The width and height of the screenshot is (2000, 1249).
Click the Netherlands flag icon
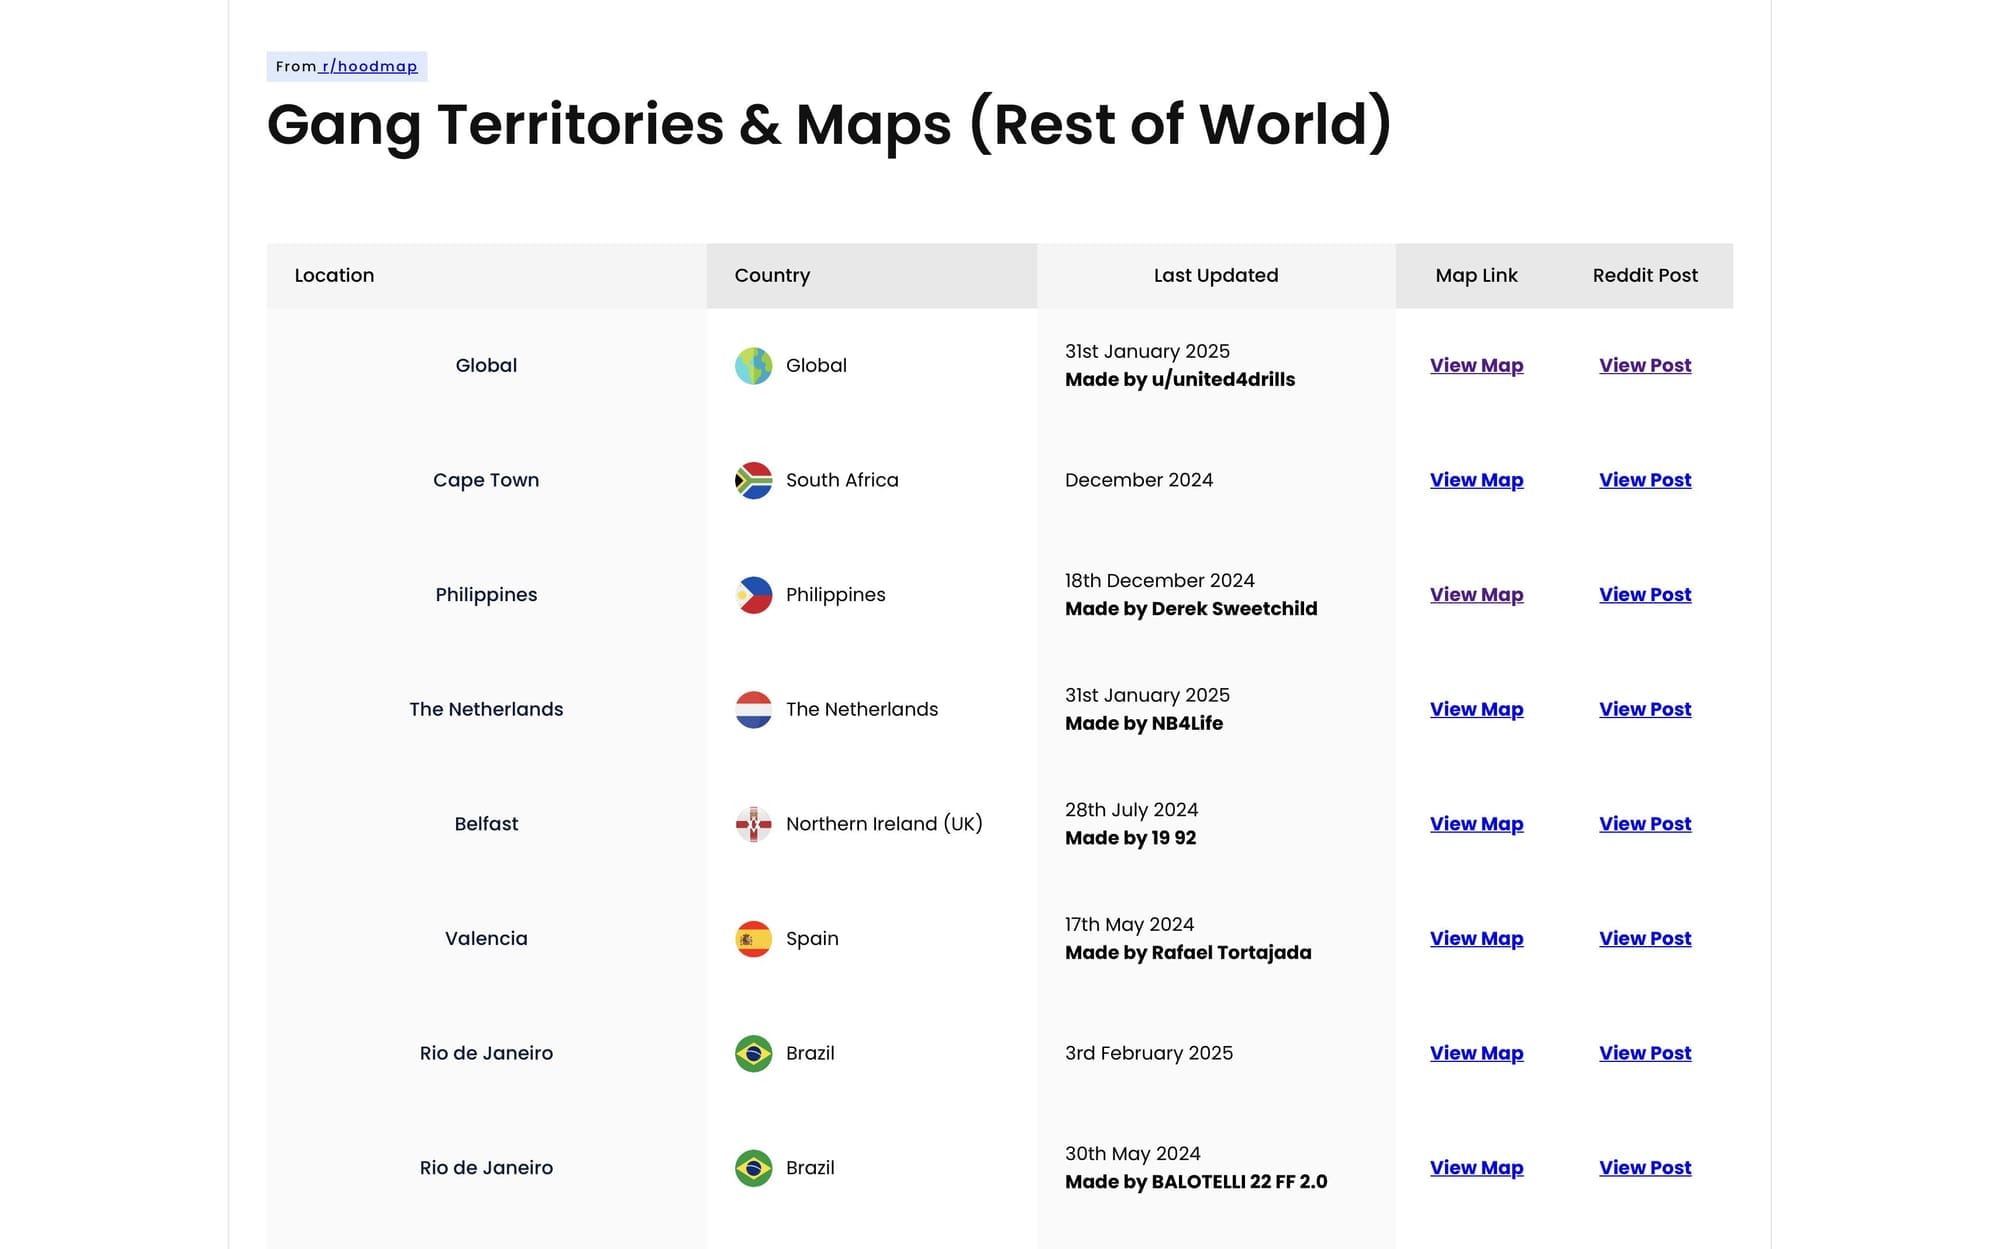click(x=753, y=710)
